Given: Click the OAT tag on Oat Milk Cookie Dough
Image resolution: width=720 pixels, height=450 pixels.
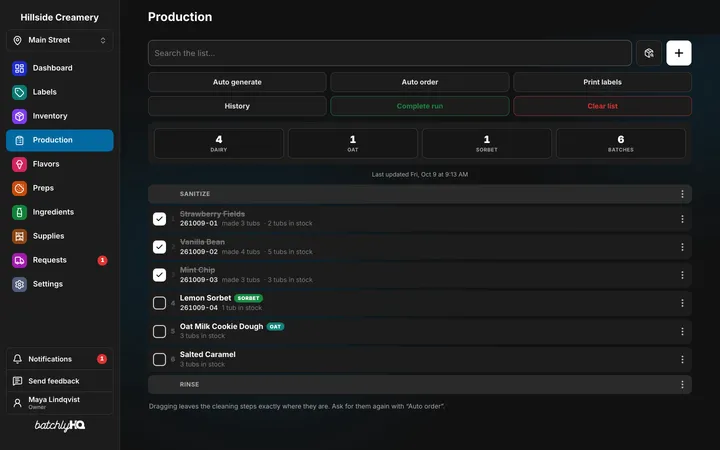Looking at the screenshot, I should (275, 326).
